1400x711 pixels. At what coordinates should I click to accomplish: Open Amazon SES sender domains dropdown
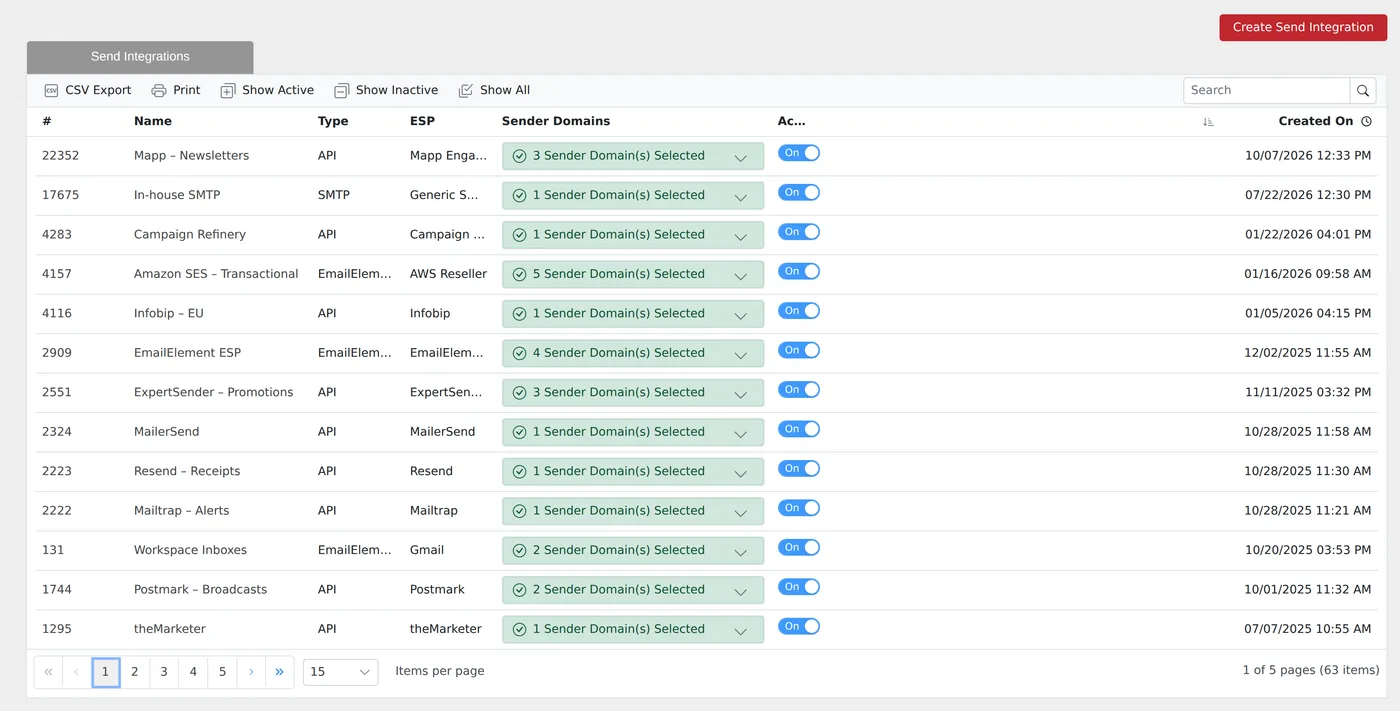coord(633,274)
